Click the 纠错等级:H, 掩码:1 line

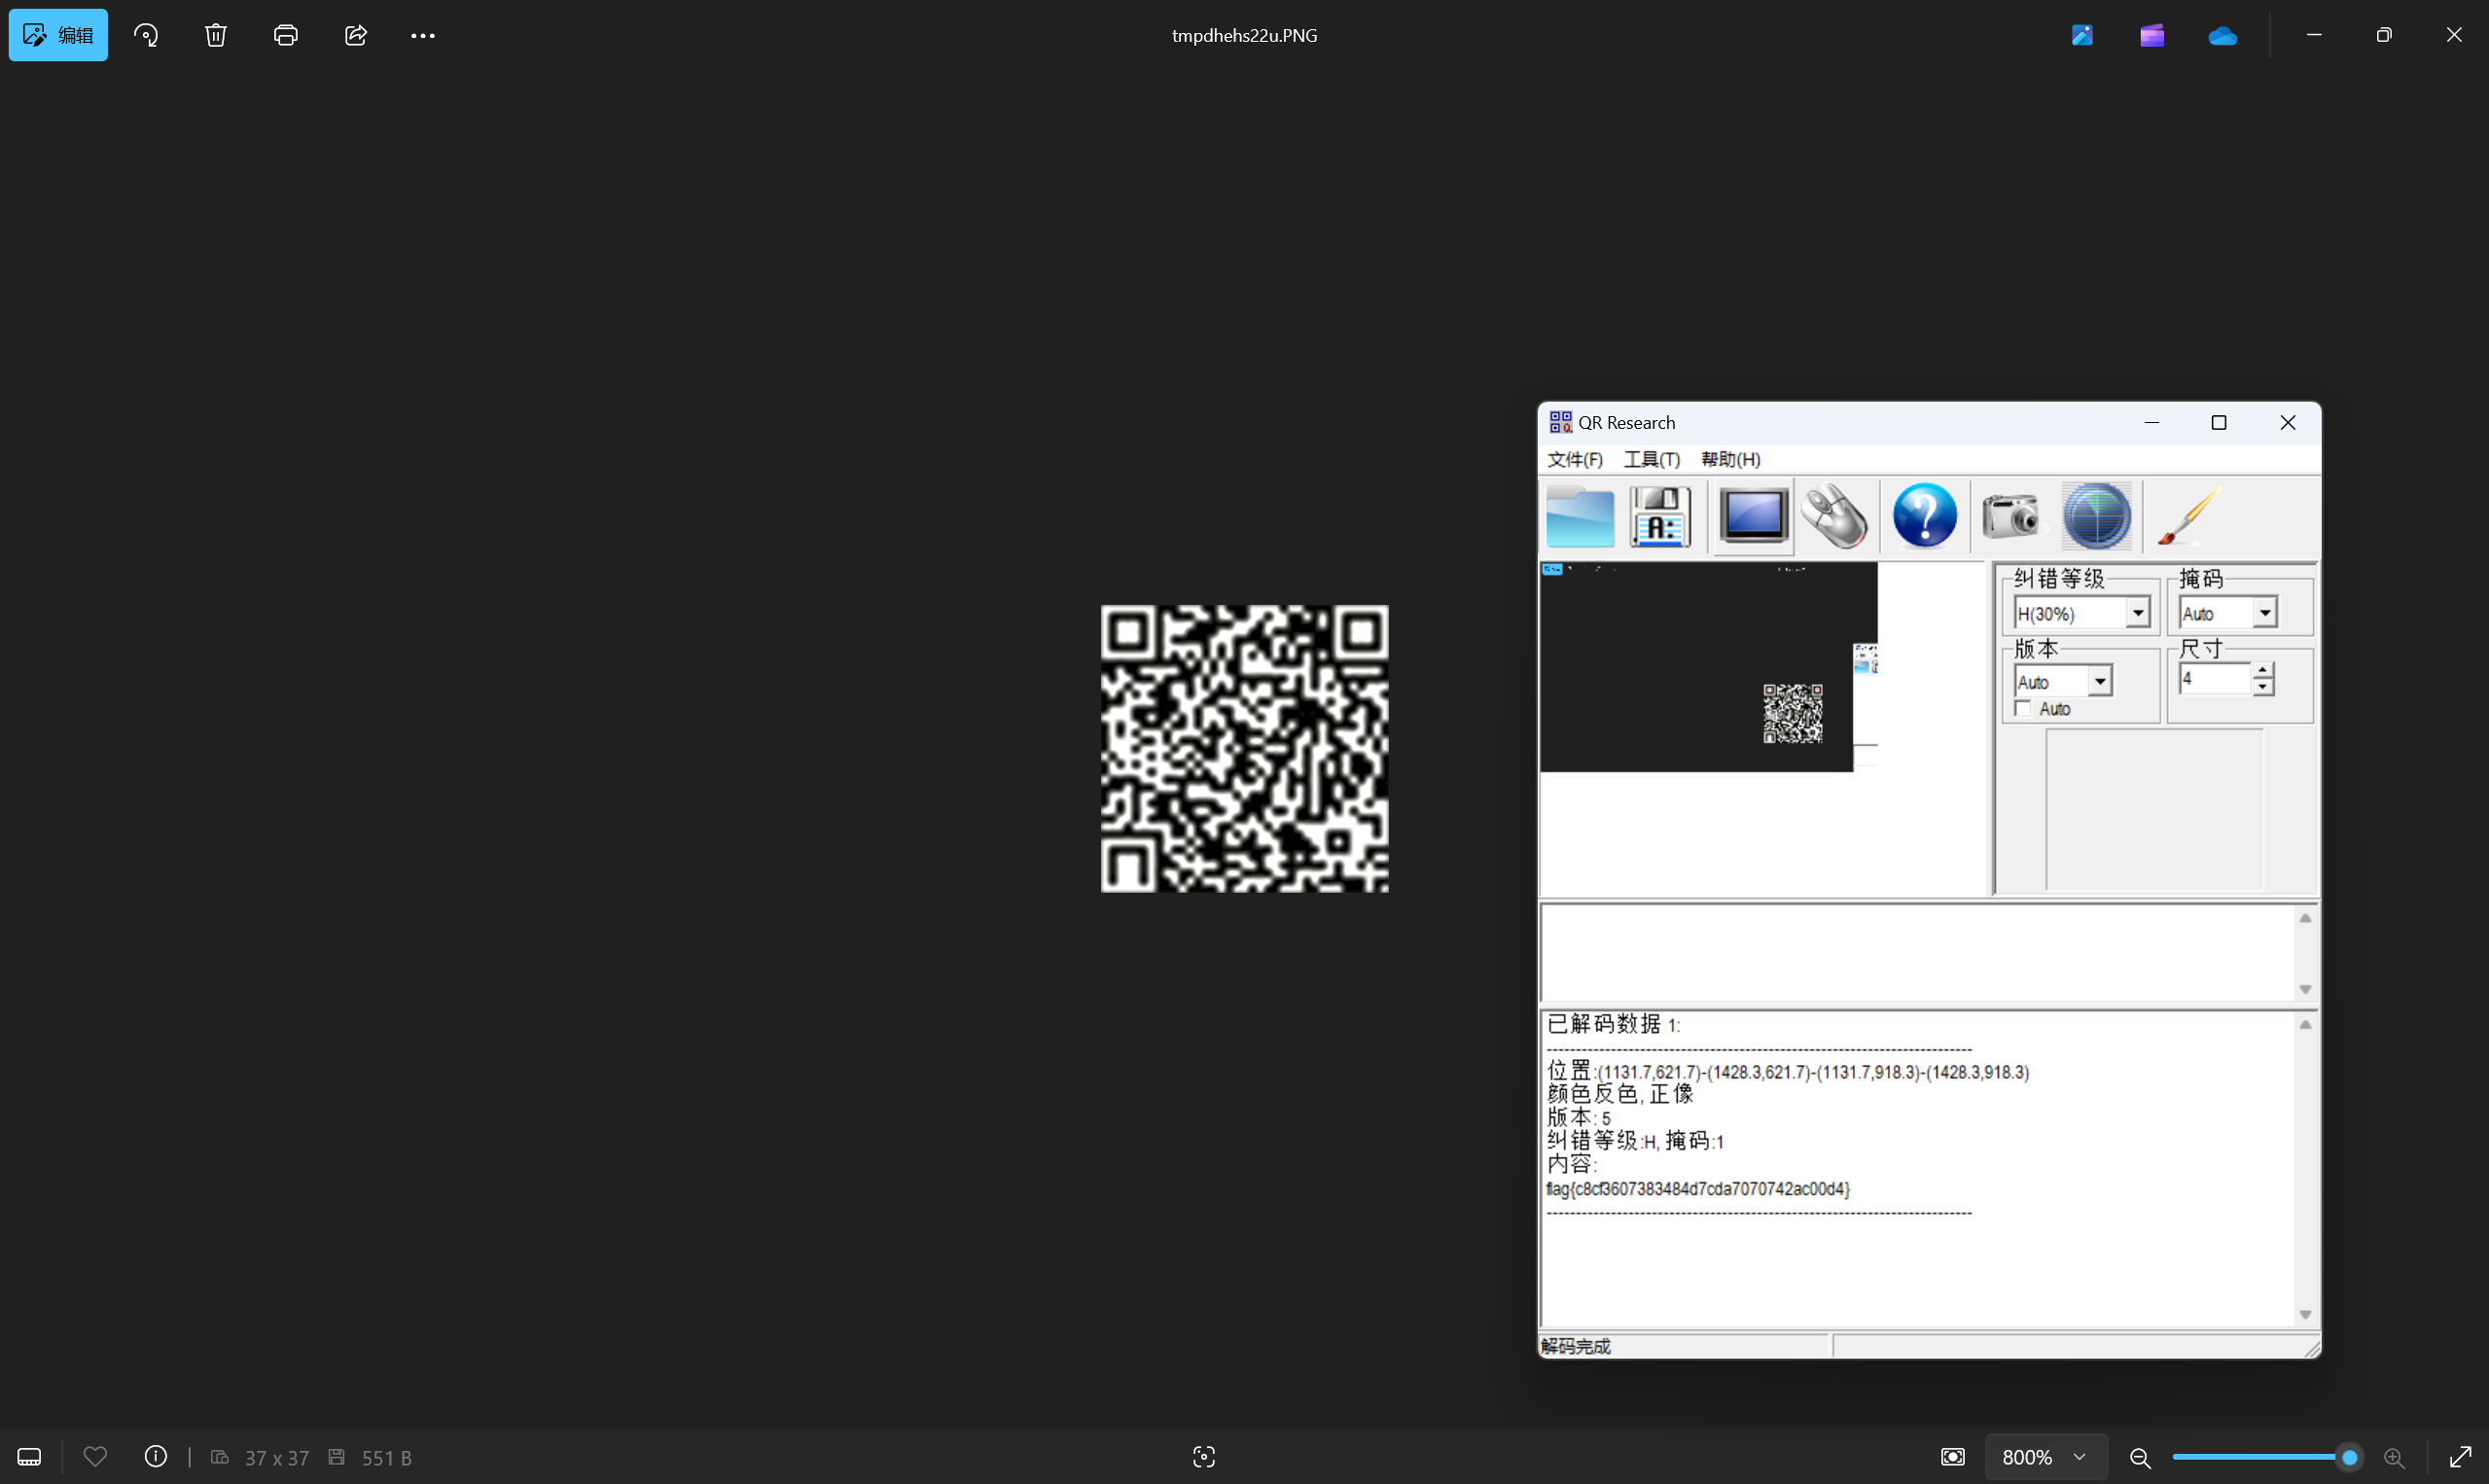point(1635,1141)
